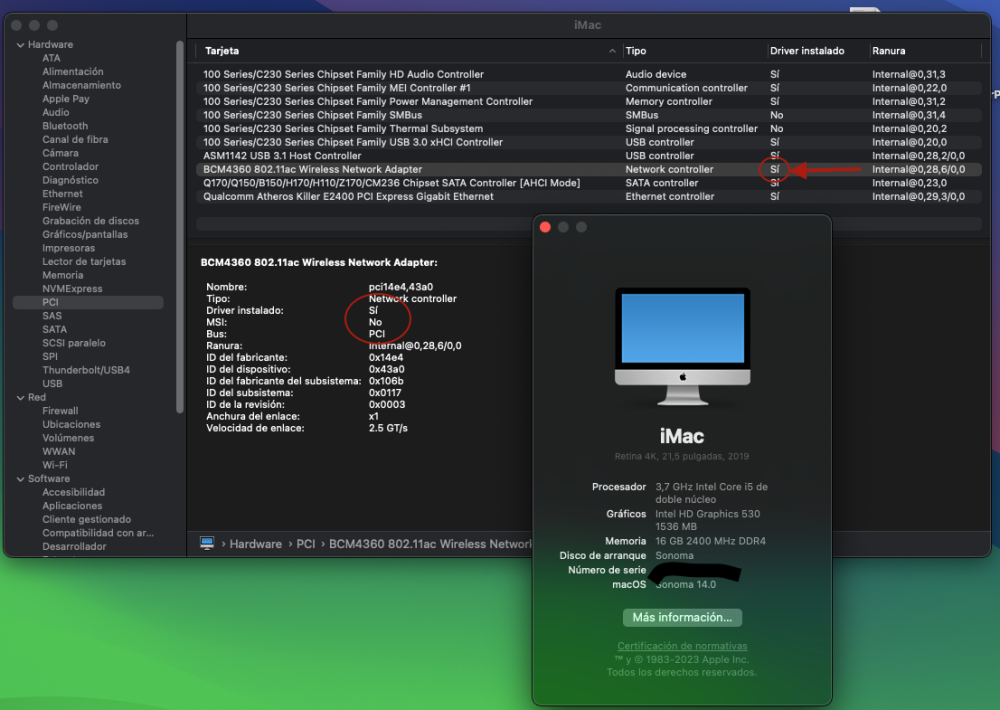The width and height of the screenshot is (1000, 710).
Task: Select Power Management Controller row
Action: click(x=589, y=101)
